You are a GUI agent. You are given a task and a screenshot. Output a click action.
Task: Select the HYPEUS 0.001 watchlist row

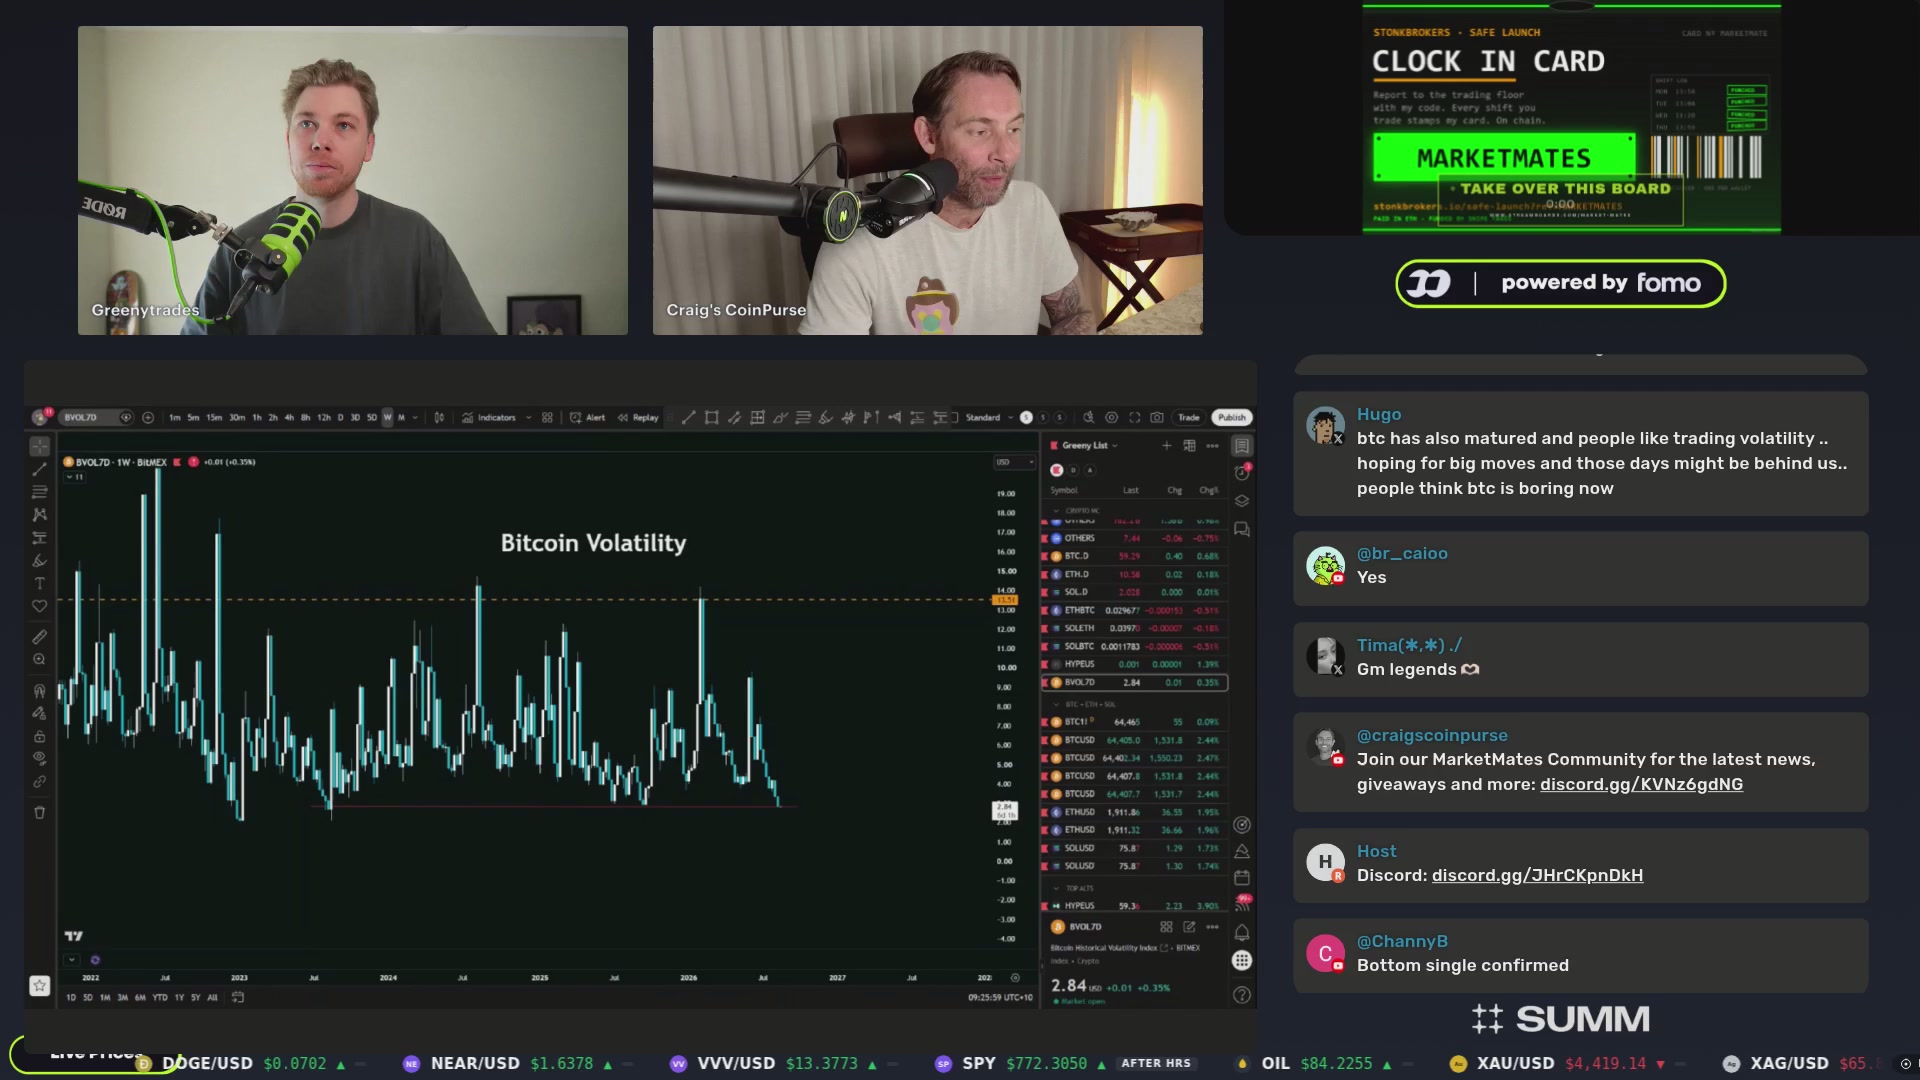pos(1135,664)
